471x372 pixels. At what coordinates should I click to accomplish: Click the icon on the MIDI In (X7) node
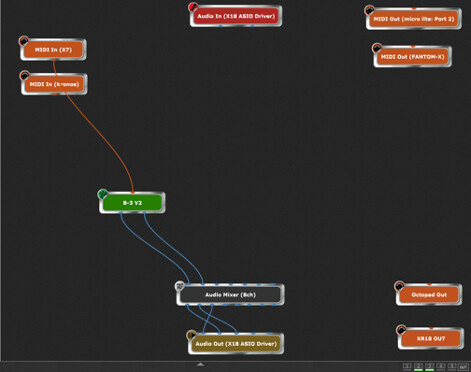[24, 41]
